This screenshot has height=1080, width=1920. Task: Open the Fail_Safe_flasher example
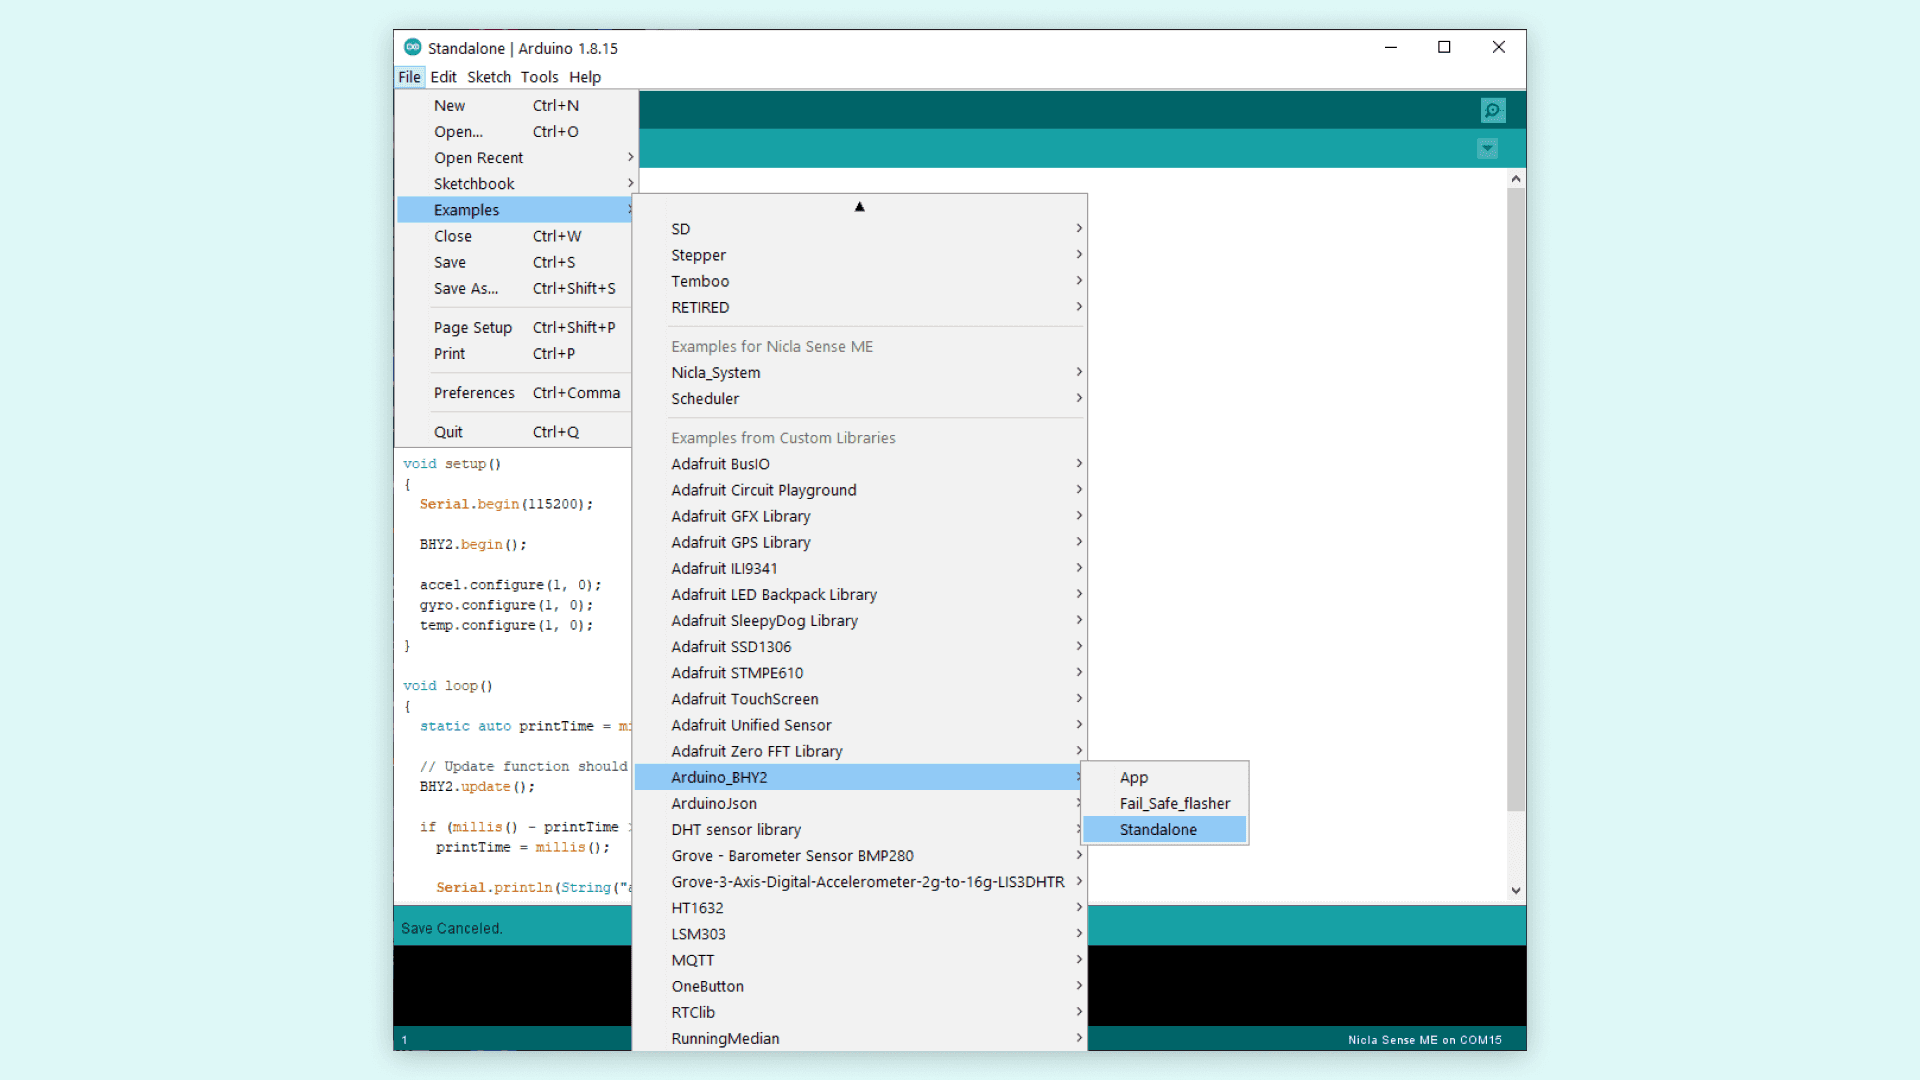coord(1174,803)
